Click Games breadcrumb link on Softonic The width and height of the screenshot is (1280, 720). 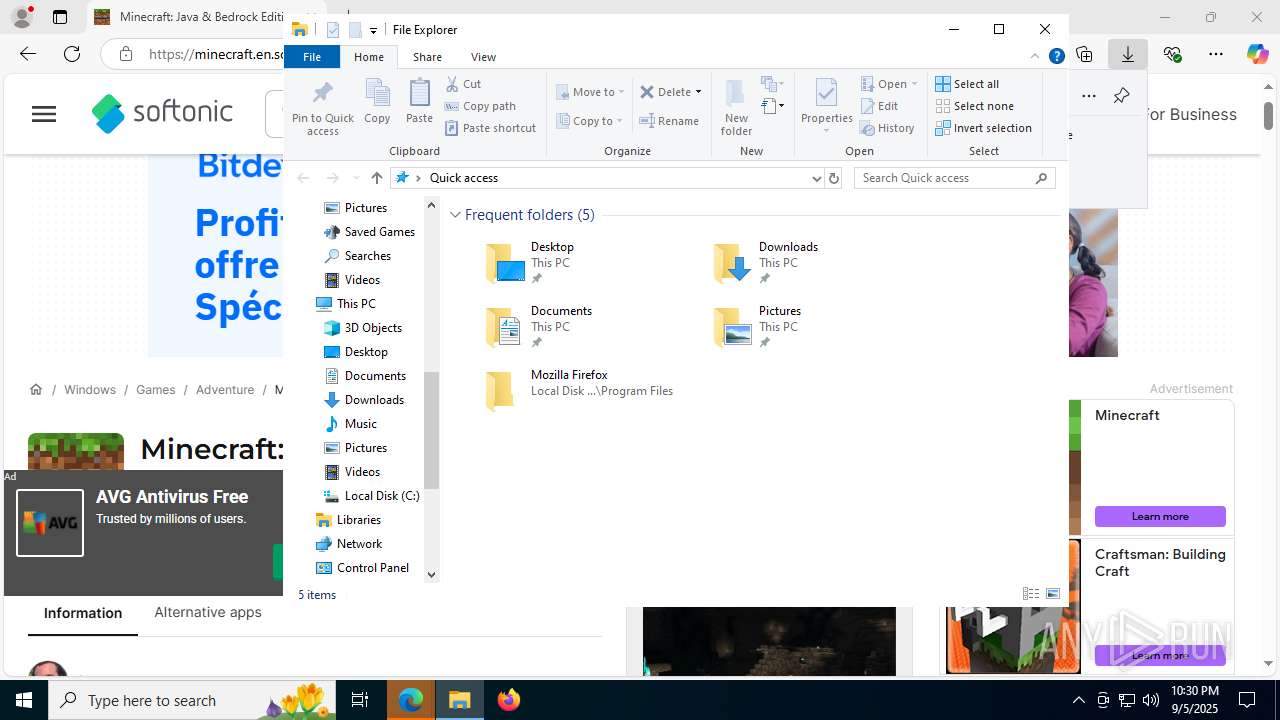point(155,390)
